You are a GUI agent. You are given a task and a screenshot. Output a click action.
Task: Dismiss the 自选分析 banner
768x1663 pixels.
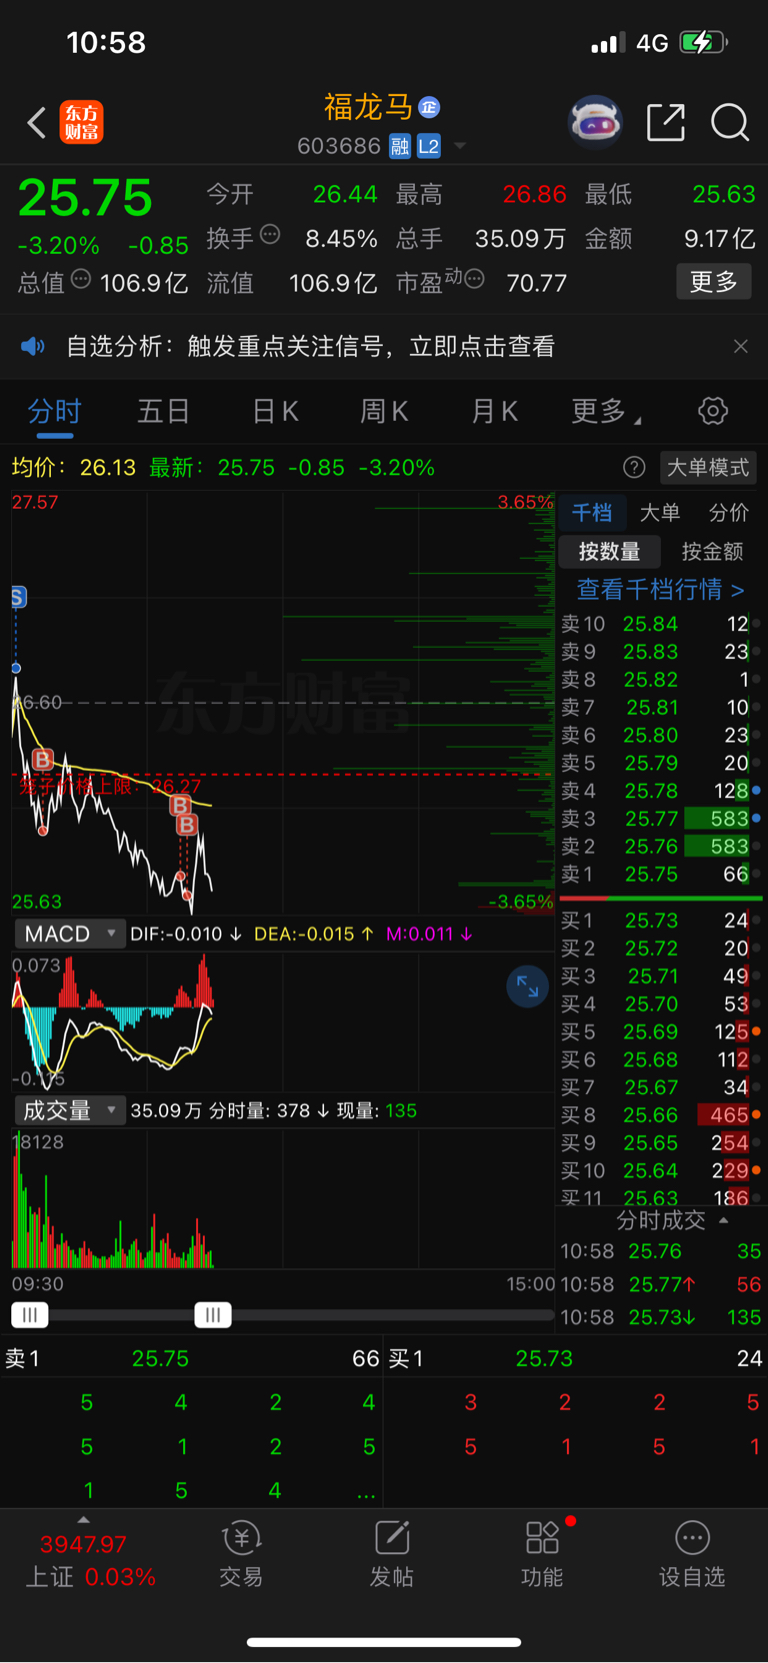click(741, 346)
